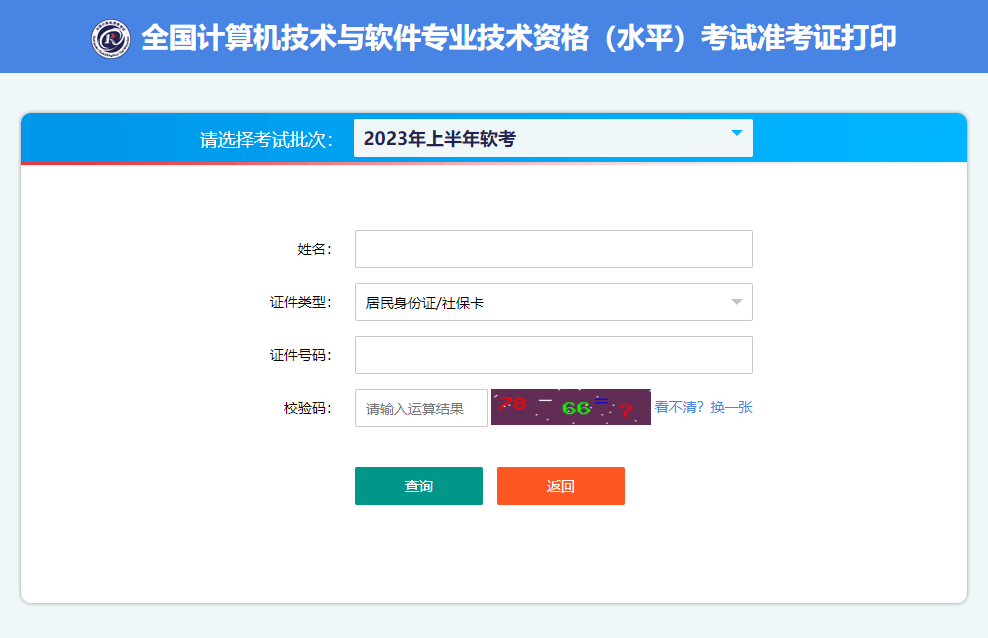Expand the 居民身份证/社保卡 ID type dropdown
The height and width of the screenshot is (638, 988).
tap(554, 302)
